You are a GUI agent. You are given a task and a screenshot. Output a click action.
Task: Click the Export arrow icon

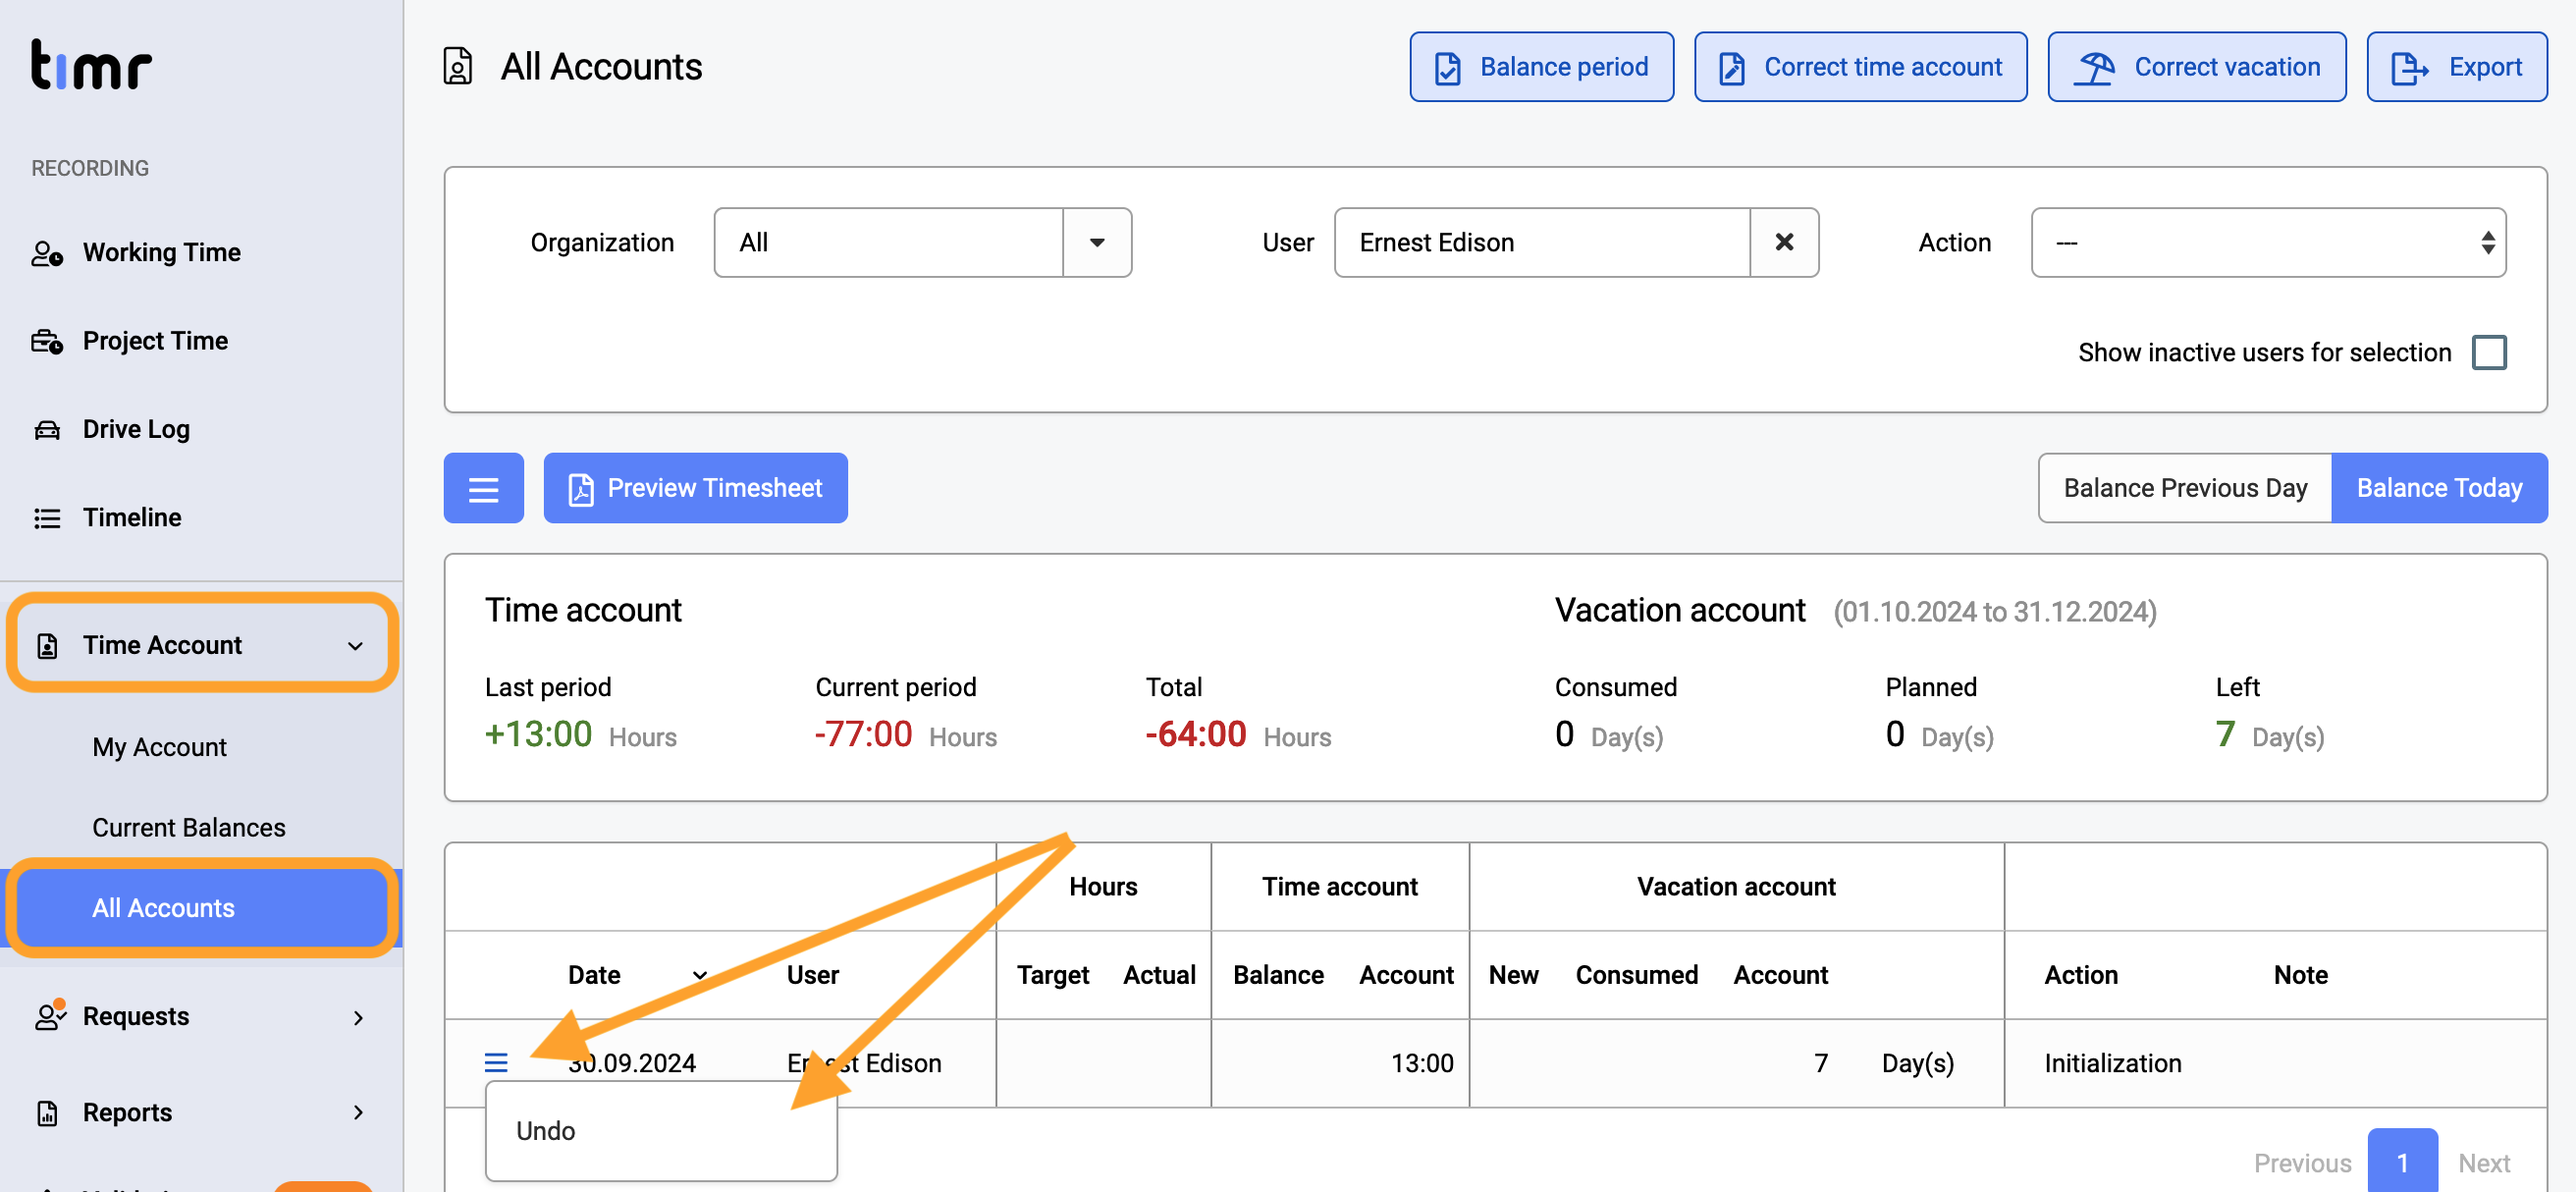click(x=2409, y=68)
